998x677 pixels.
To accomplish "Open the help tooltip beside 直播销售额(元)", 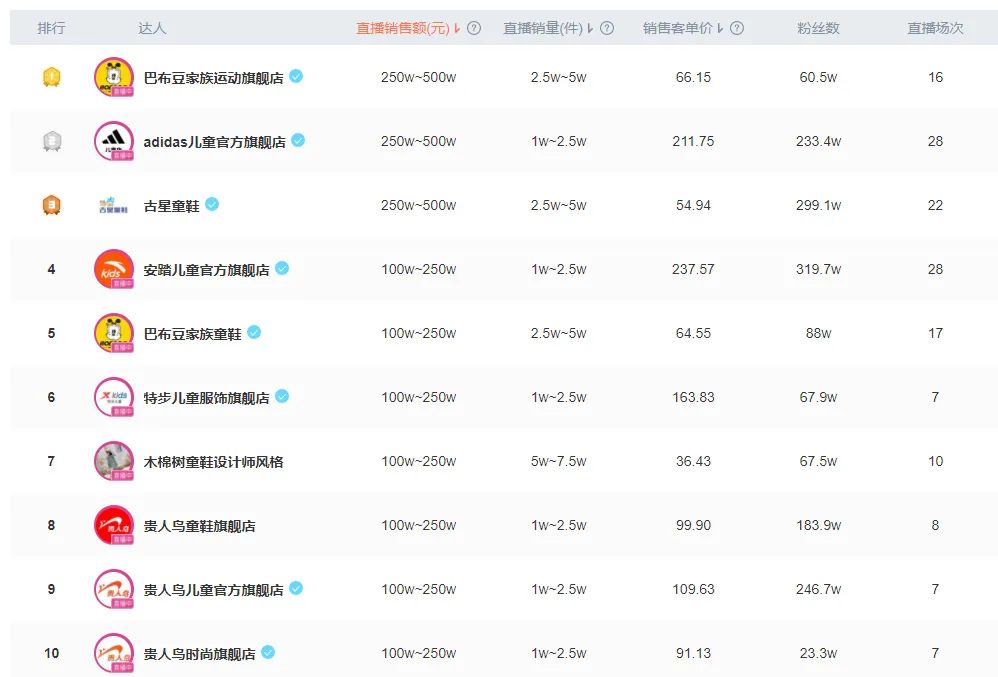I will 474,28.
